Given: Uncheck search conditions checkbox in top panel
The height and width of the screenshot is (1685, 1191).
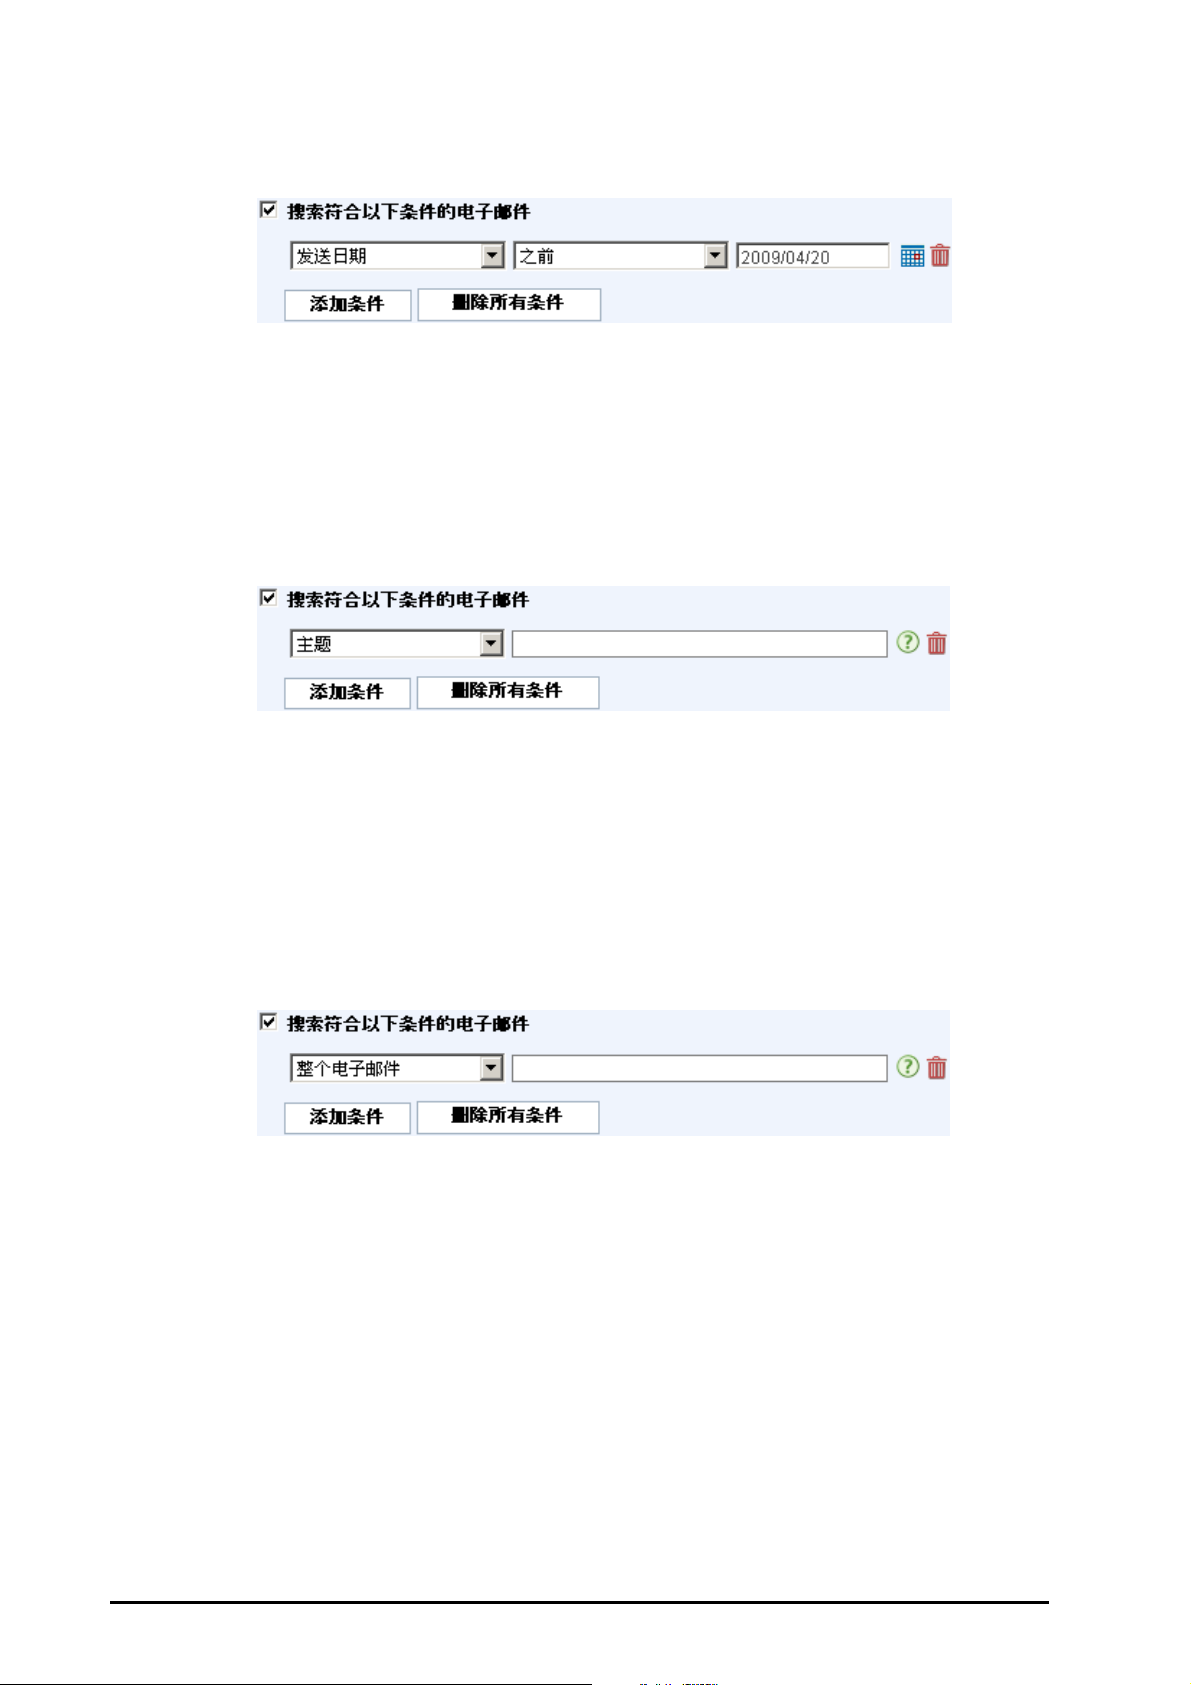Looking at the screenshot, I should point(268,210).
